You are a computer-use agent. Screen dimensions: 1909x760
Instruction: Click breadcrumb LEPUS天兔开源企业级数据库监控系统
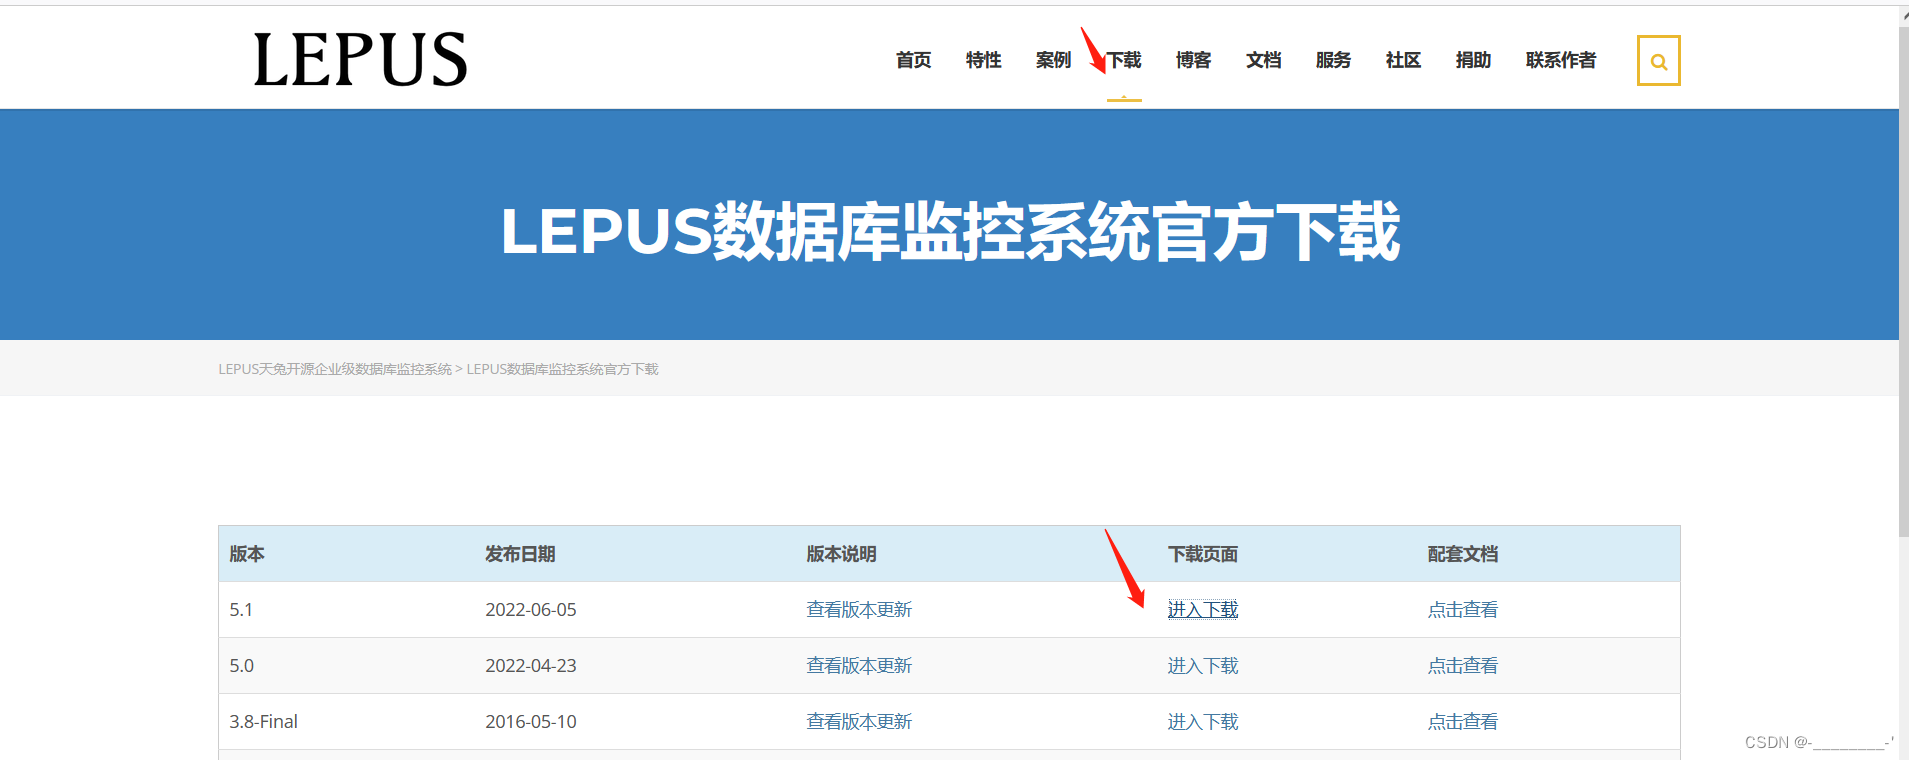click(x=335, y=369)
